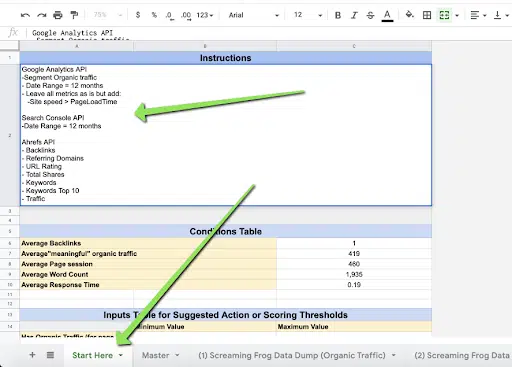Select the Average Backlinks cell

148,243
